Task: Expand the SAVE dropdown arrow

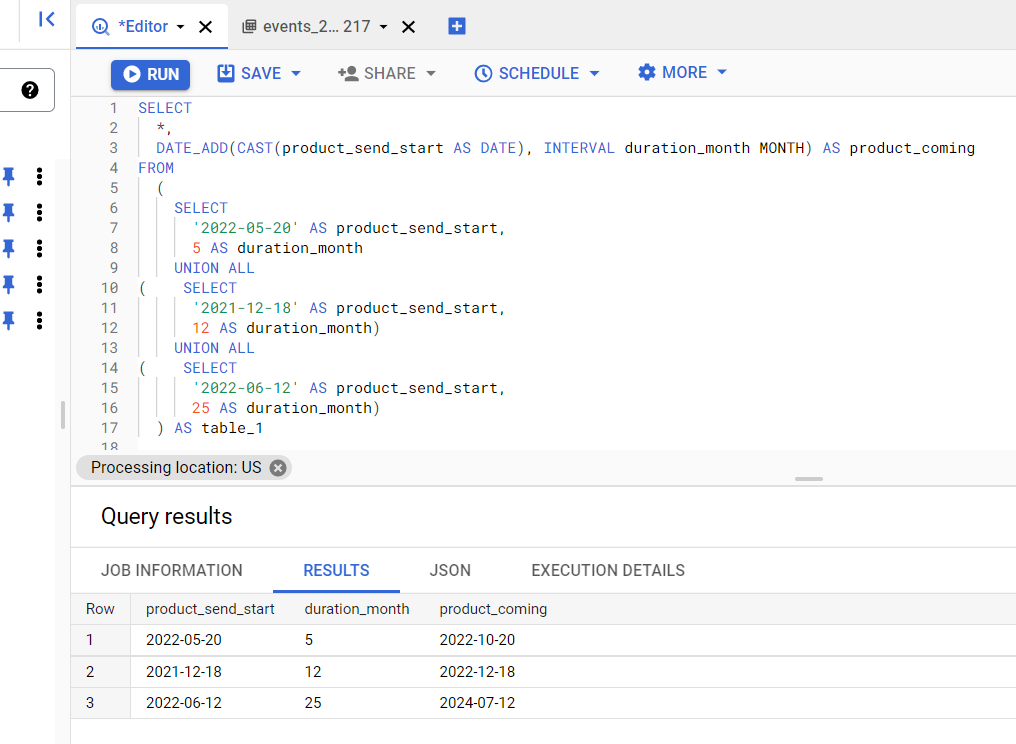Action: pos(296,73)
